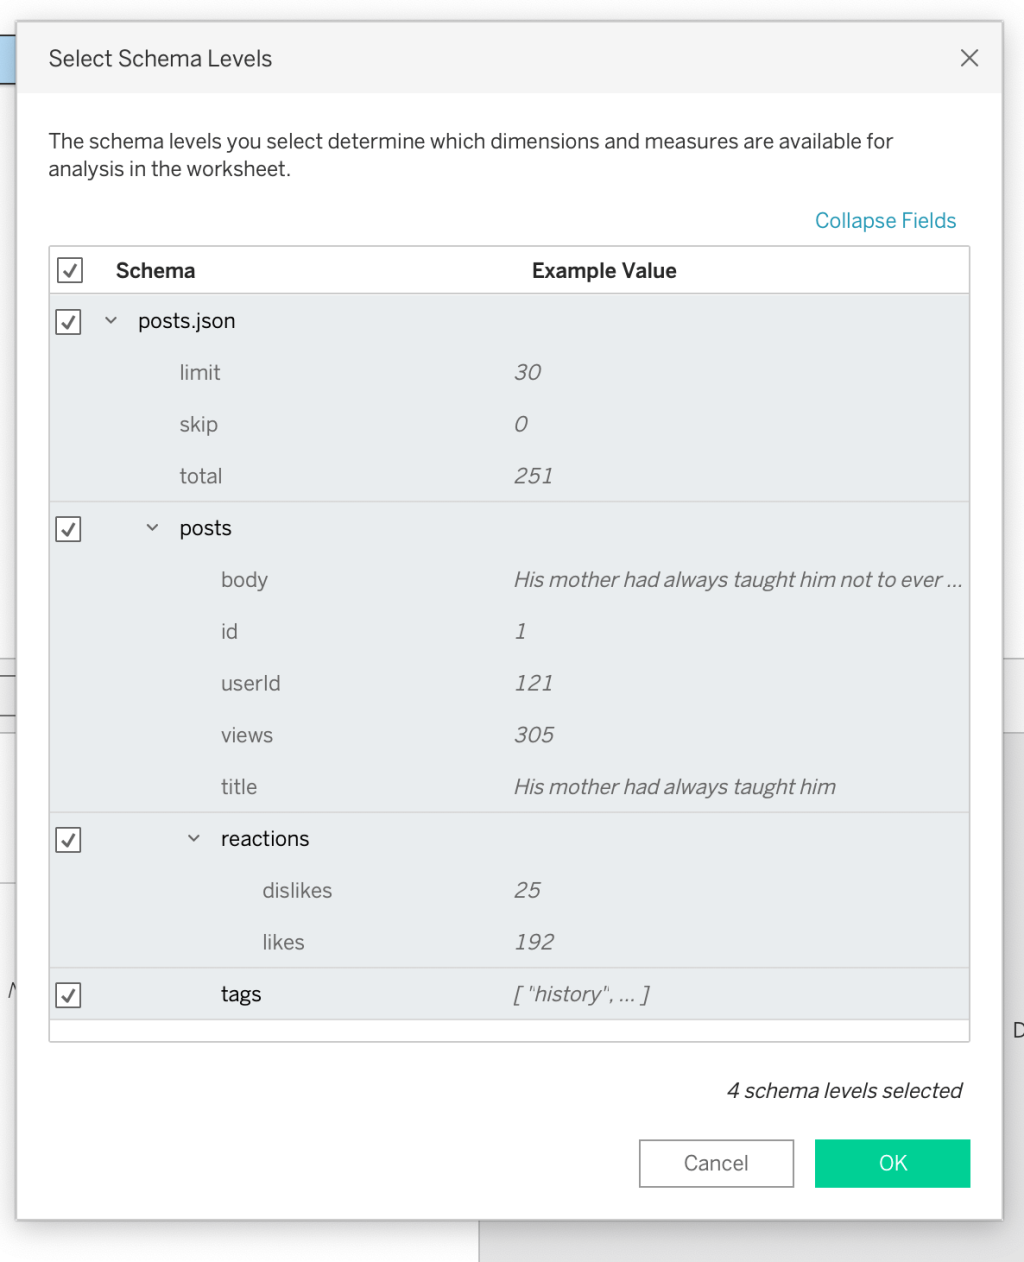The height and width of the screenshot is (1262, 1024).
Task: Toggle the select-all checkbox in header
Action: point(68,270)
